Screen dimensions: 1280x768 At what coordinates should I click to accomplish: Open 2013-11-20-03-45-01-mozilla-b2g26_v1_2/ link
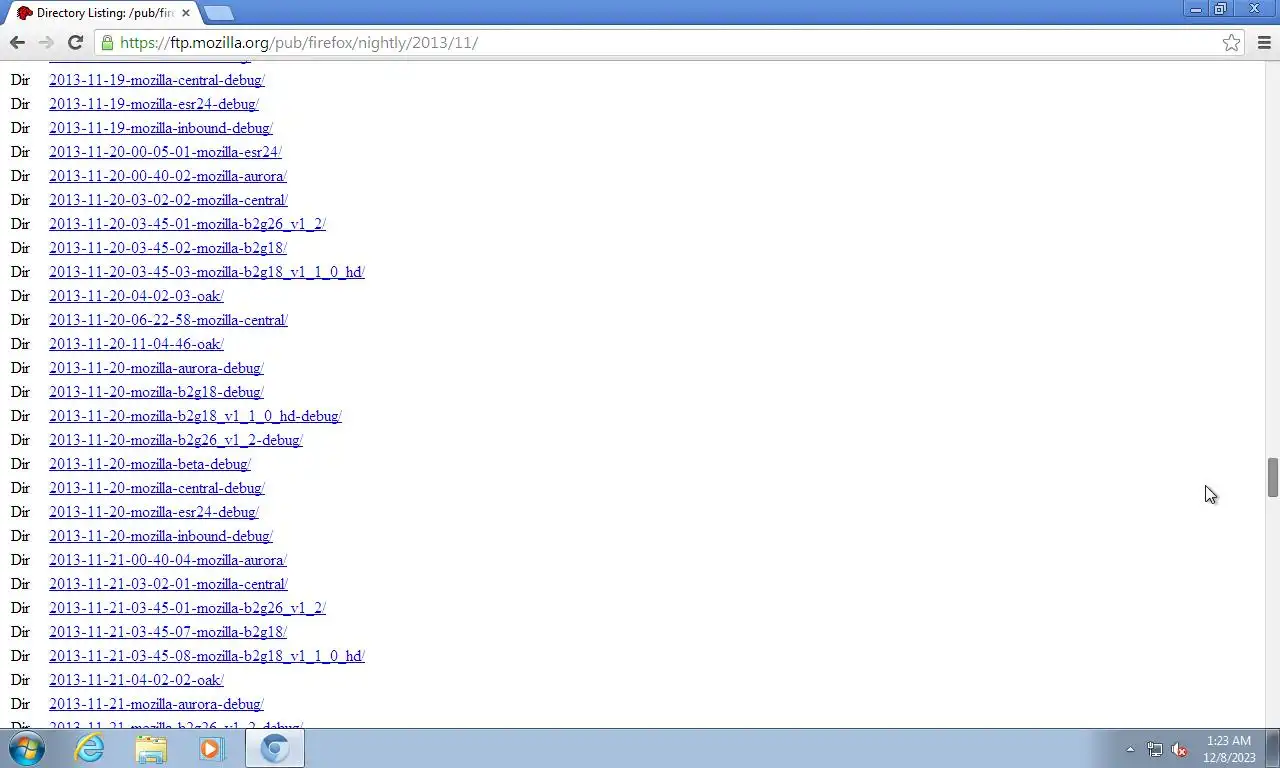[x=188, y=224]
